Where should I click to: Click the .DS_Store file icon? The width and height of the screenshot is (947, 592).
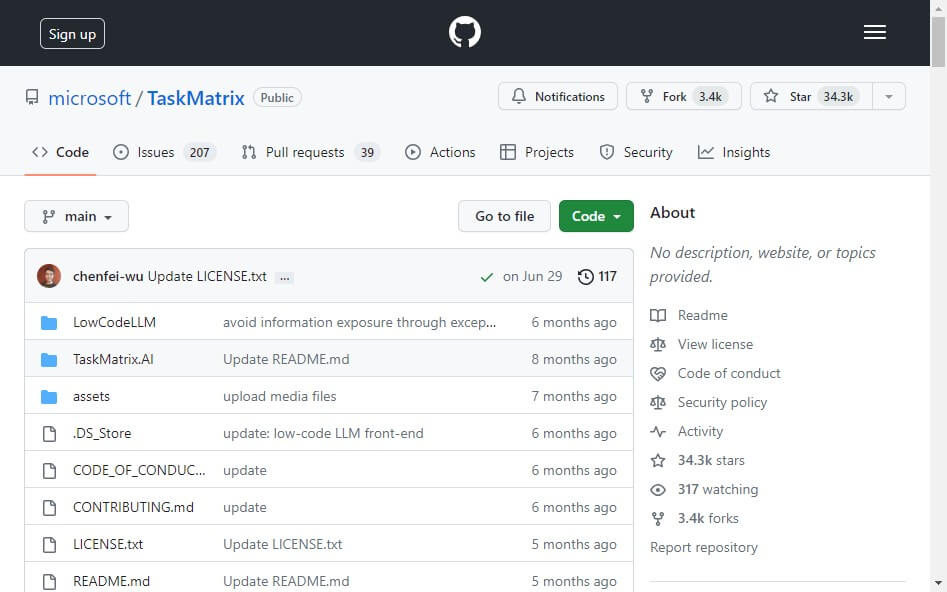pos(50,433)
